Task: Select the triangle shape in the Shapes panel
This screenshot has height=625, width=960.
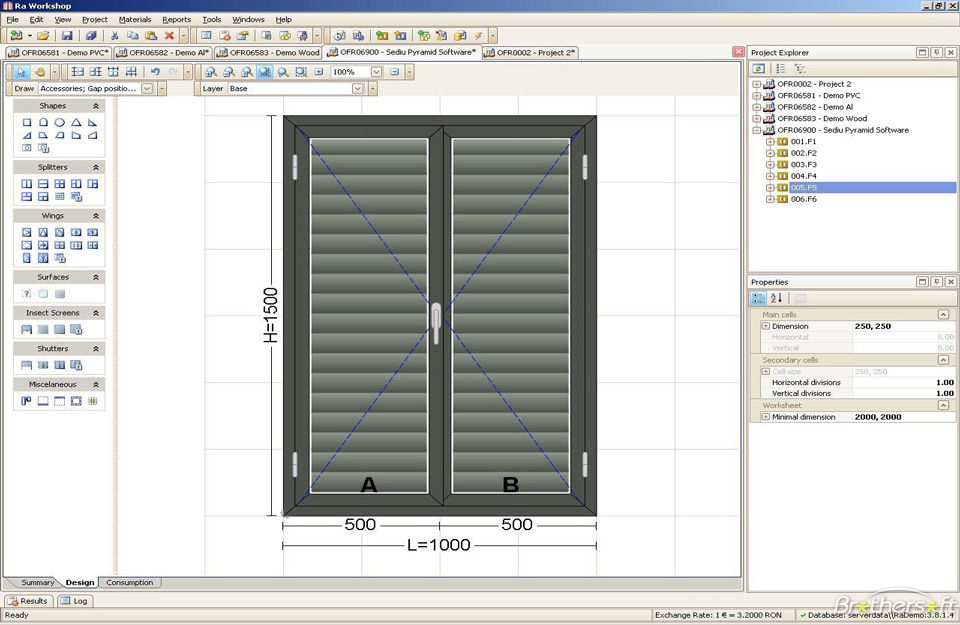Action: click(x=76, y=122)
